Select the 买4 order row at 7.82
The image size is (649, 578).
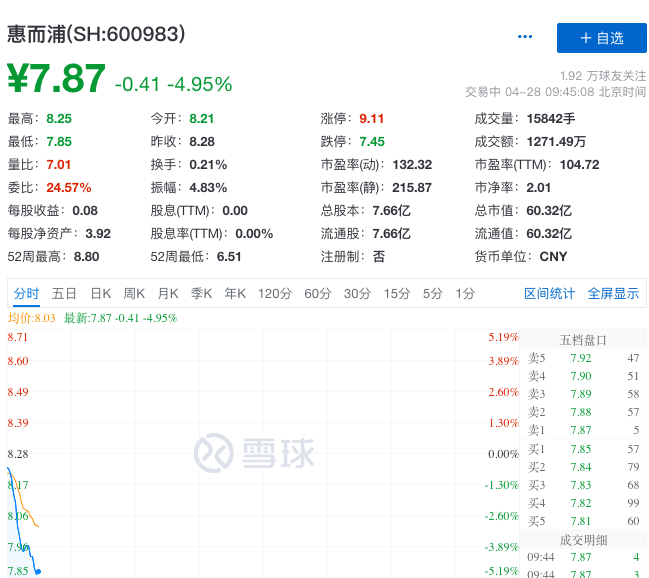583,503
